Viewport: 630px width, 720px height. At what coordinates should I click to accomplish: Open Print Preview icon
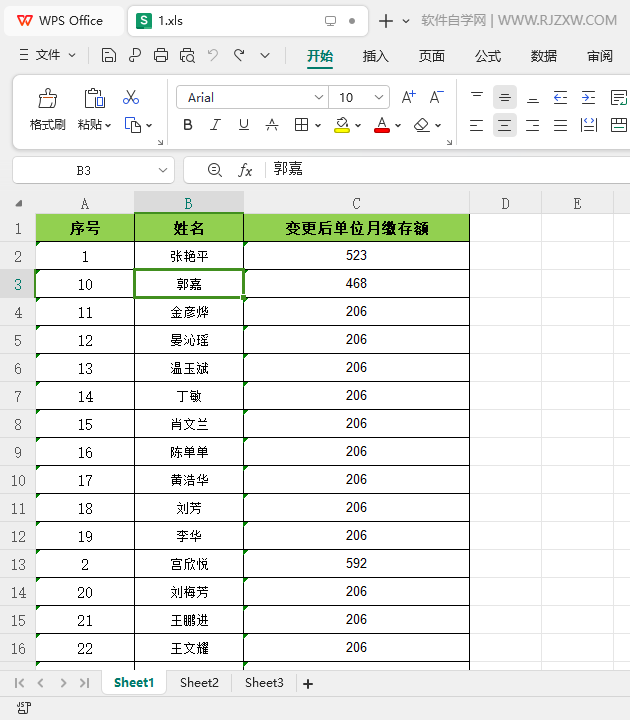point(187,56)
